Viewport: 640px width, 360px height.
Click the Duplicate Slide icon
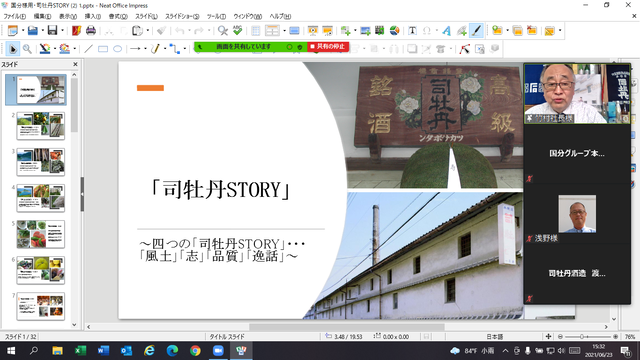click(x=517, y=31)
